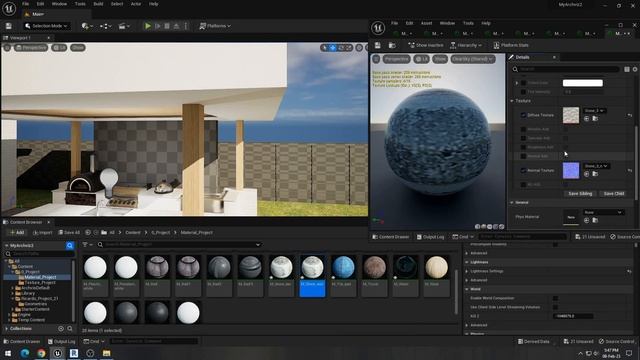Click the white color swatch in Details panel
This screenshot has height=360, width=640.
(582, 83)
